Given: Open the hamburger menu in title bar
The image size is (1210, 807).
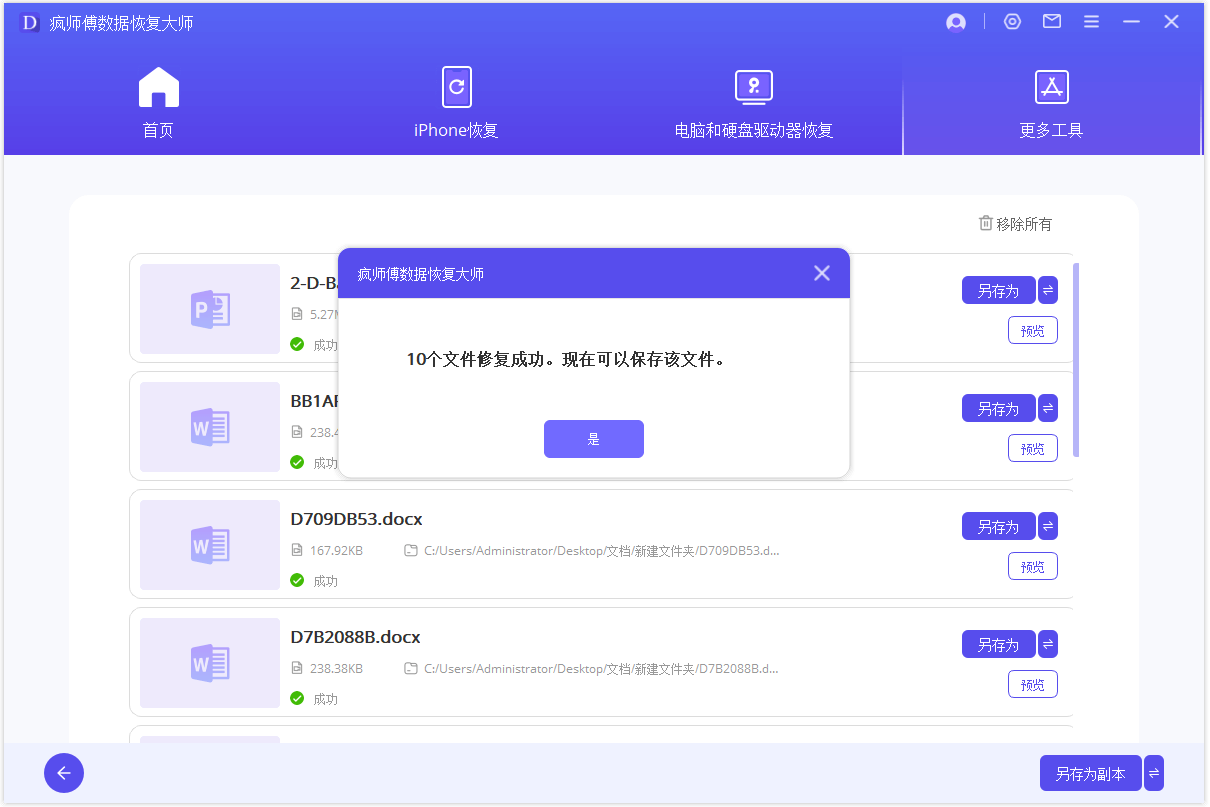Looking at the screenshot, I should coord(1092,22).
